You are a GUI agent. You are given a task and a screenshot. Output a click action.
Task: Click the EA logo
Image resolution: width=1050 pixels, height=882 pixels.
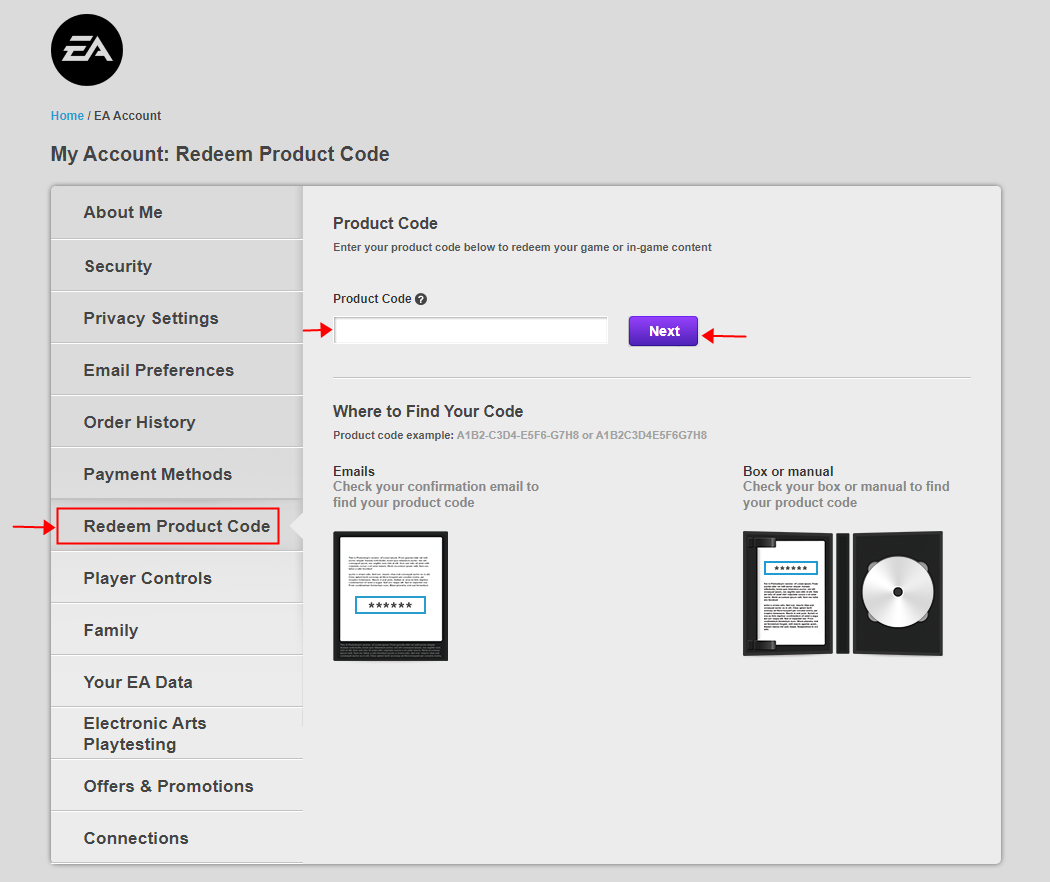[87, 50]
